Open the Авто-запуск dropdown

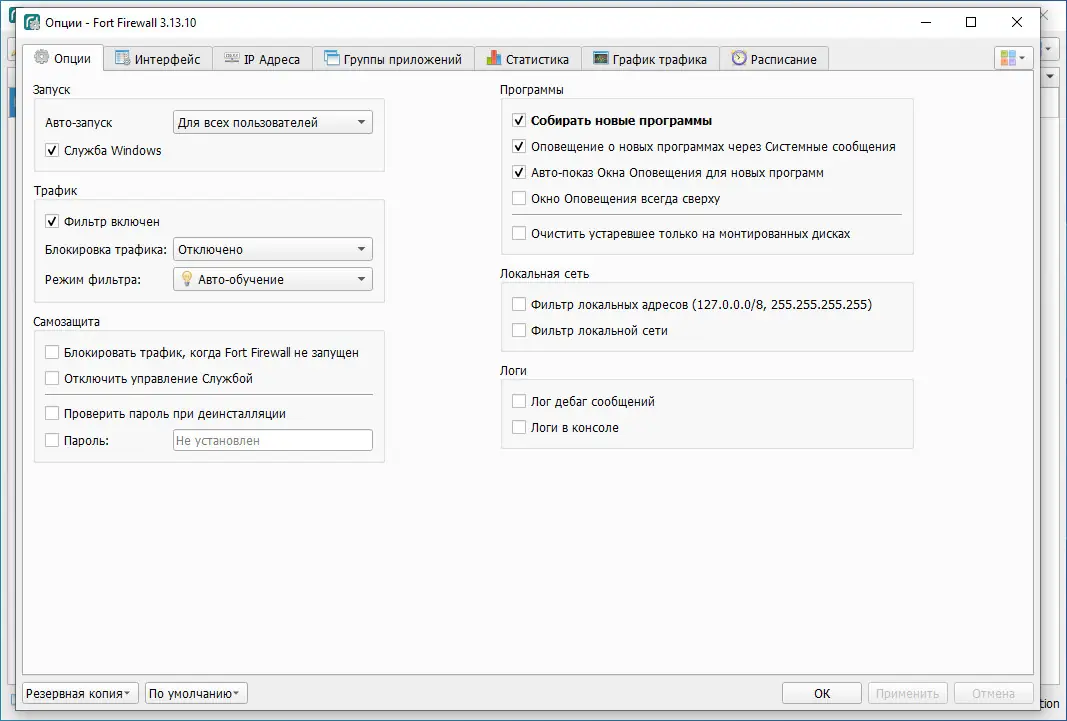272,123
